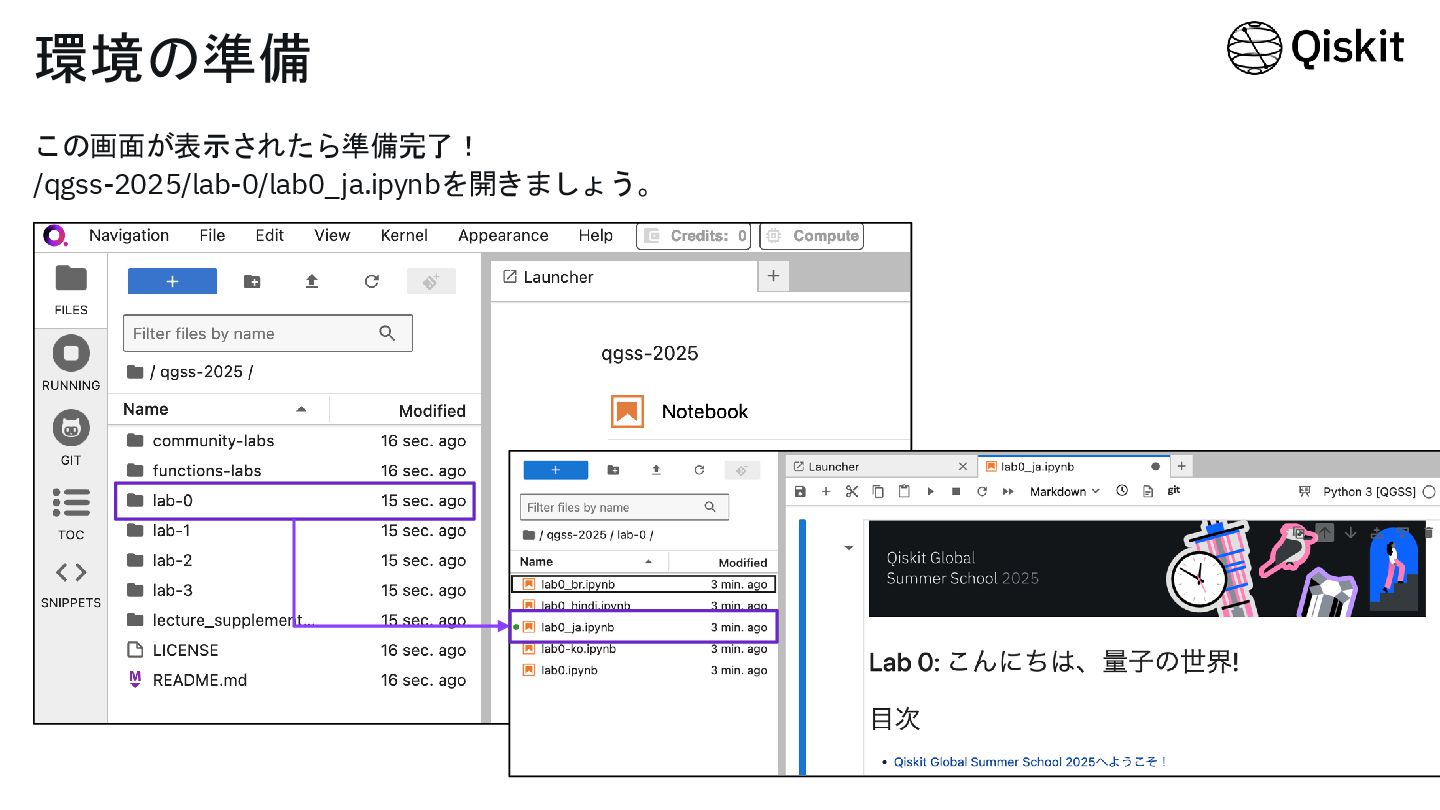The width and height of the screenshot is (1440, 810).
Task: Open lab0_ja.ipynb in the file list
Action: tap(643, 627)
